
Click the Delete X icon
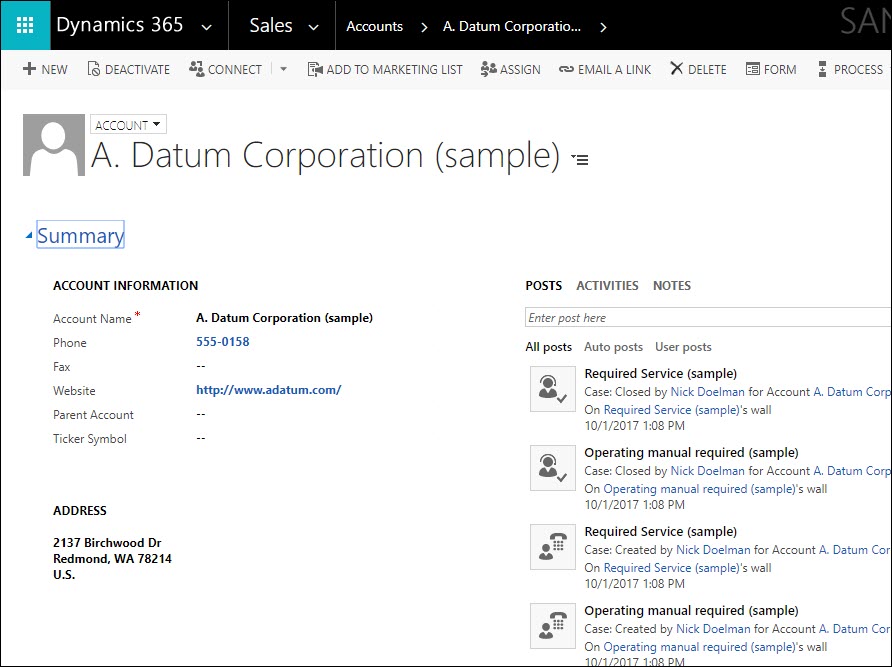pyautogui.click(x=676, y=69)
